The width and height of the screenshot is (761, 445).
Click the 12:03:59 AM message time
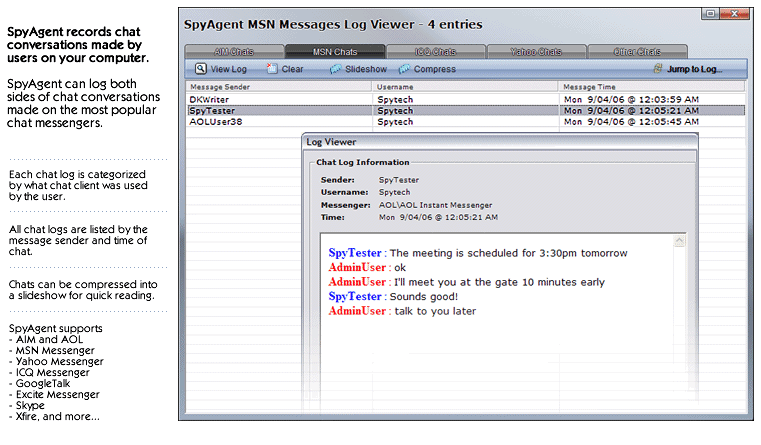(631, 99)
